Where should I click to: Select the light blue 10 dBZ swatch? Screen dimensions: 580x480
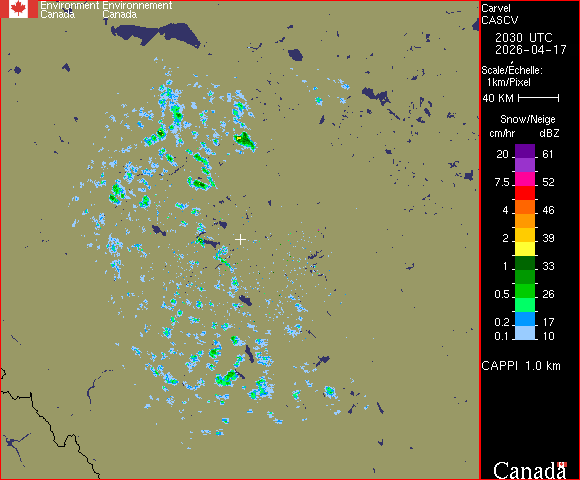click(525, 332)
